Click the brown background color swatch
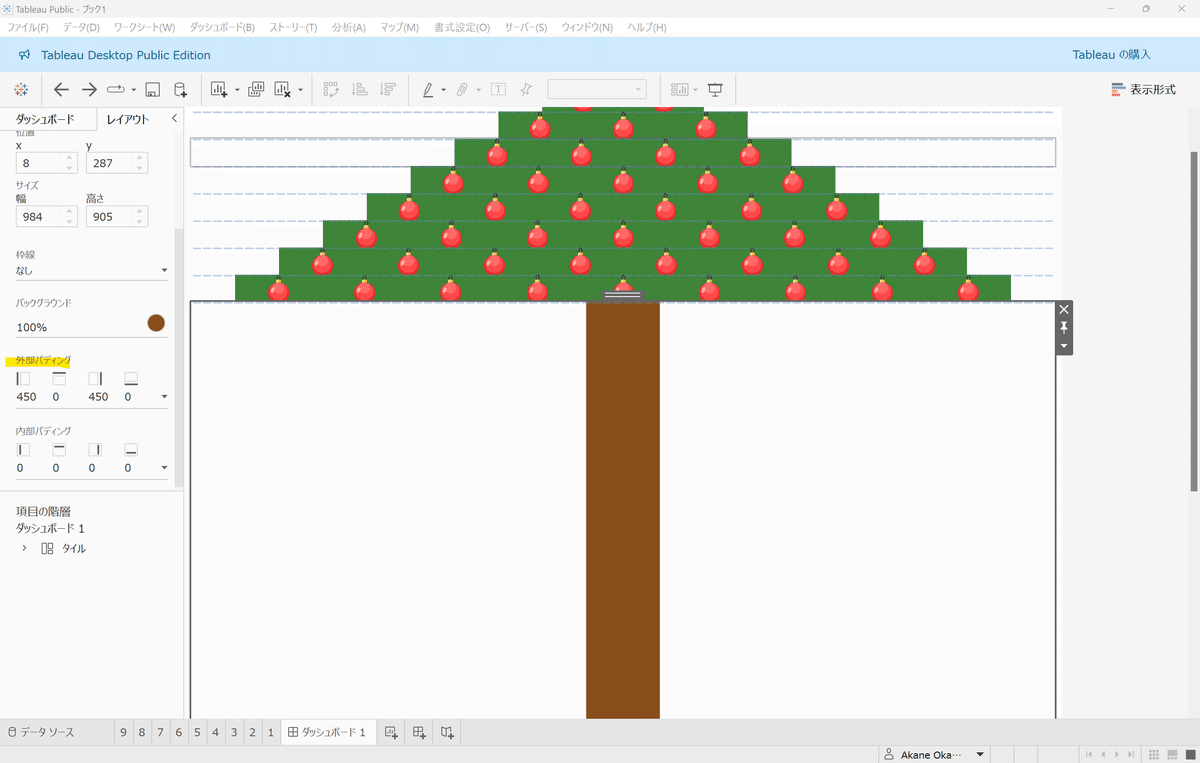 coord(156,322)
